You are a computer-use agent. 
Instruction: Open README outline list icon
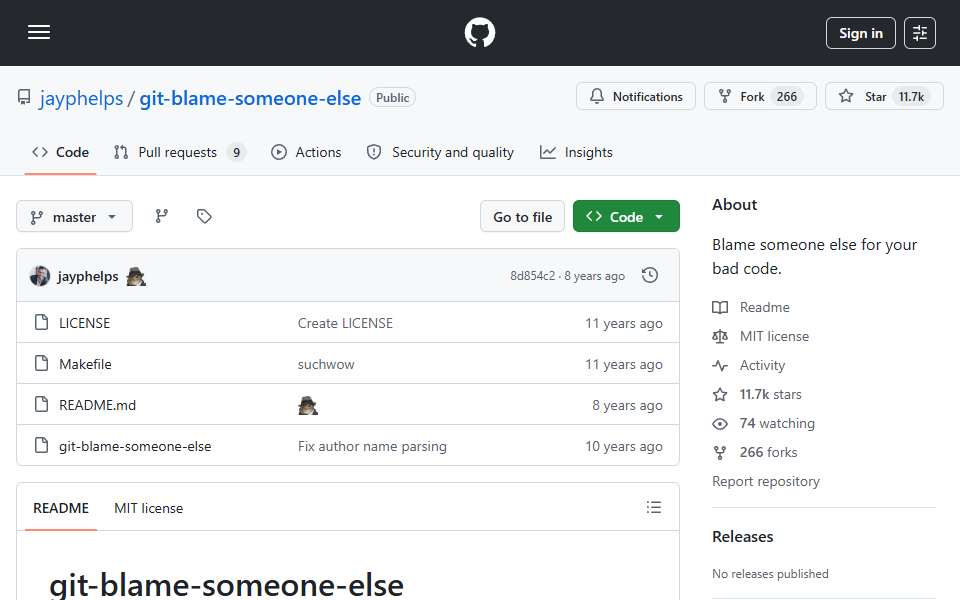[x=654, y=507]
